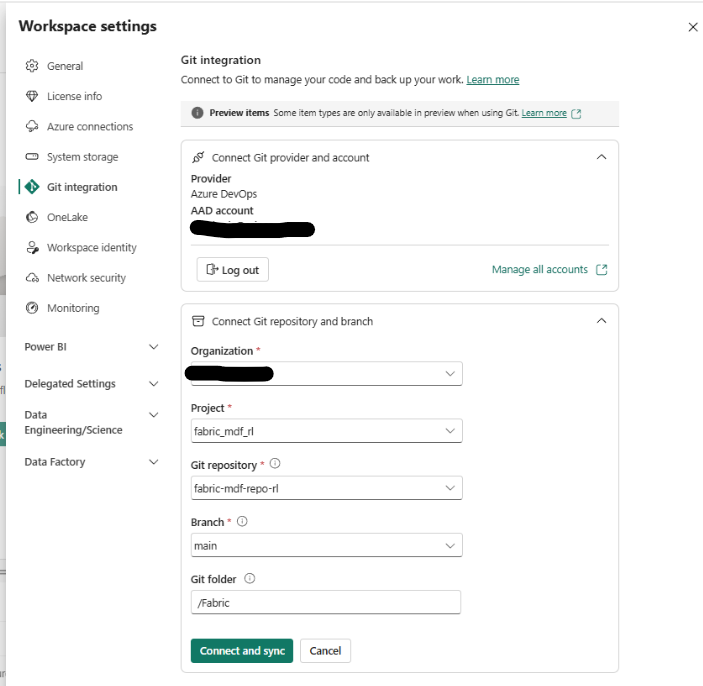This screenshot has height=686, width=703.
Task: Click the info icon beside Preview items
Action: (x=197, y=113)
